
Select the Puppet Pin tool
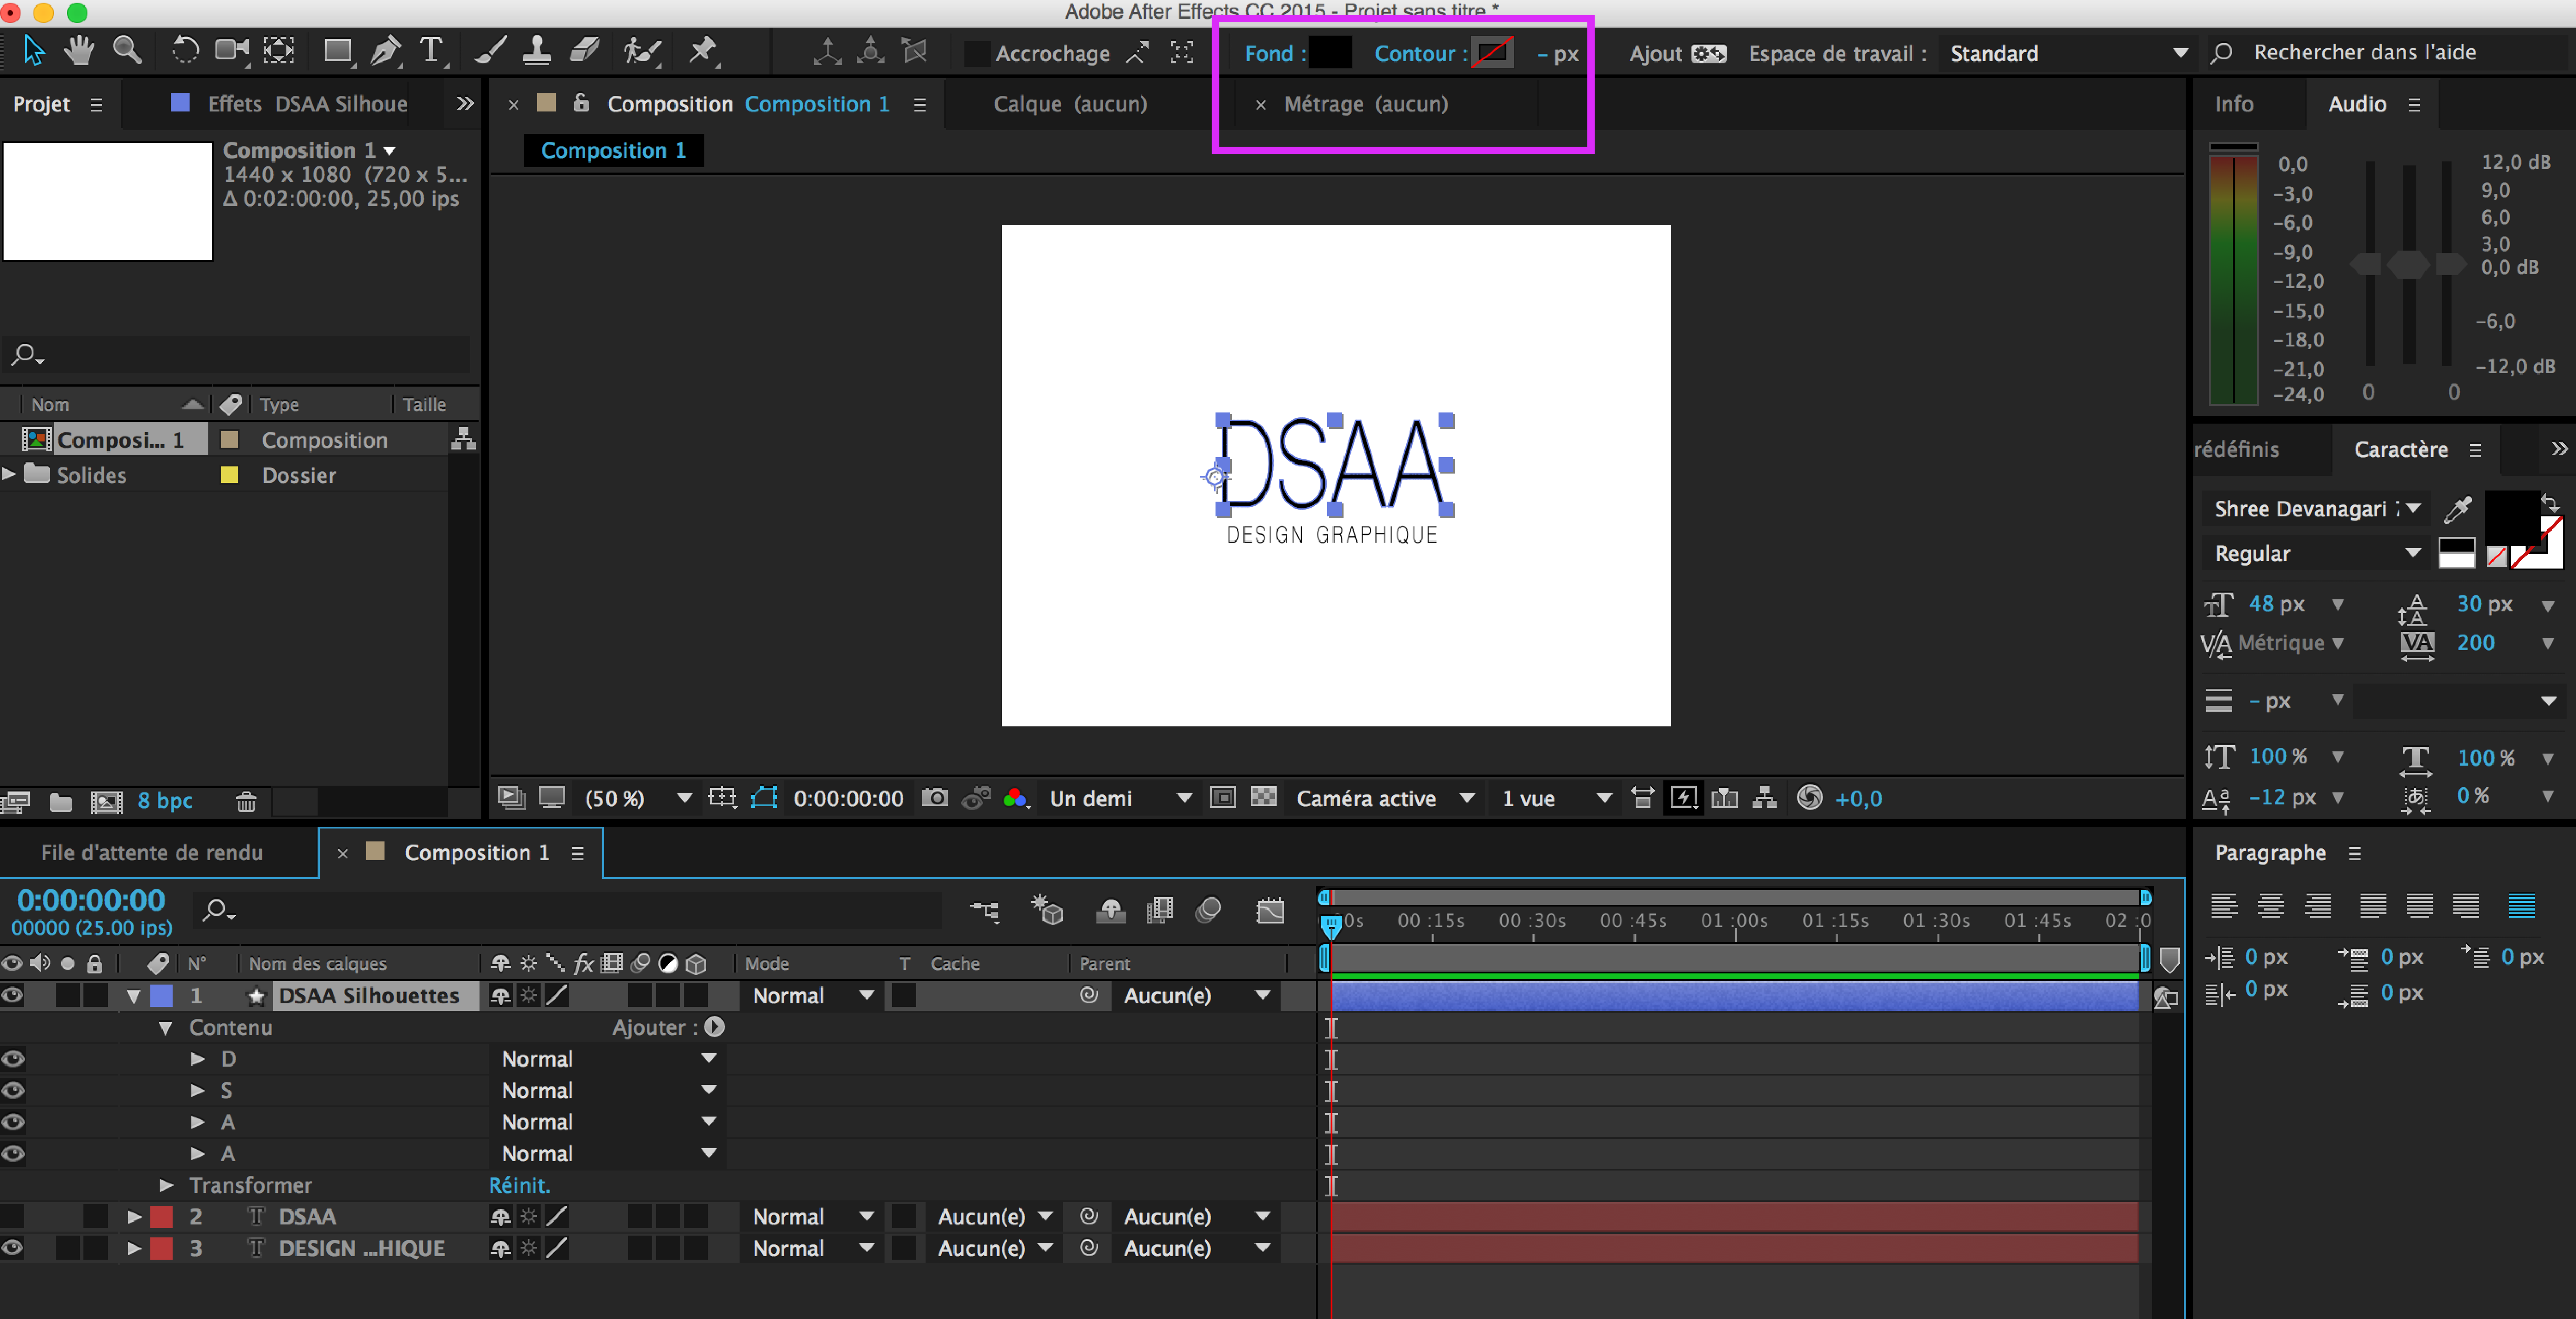click(x=703, y=51)
